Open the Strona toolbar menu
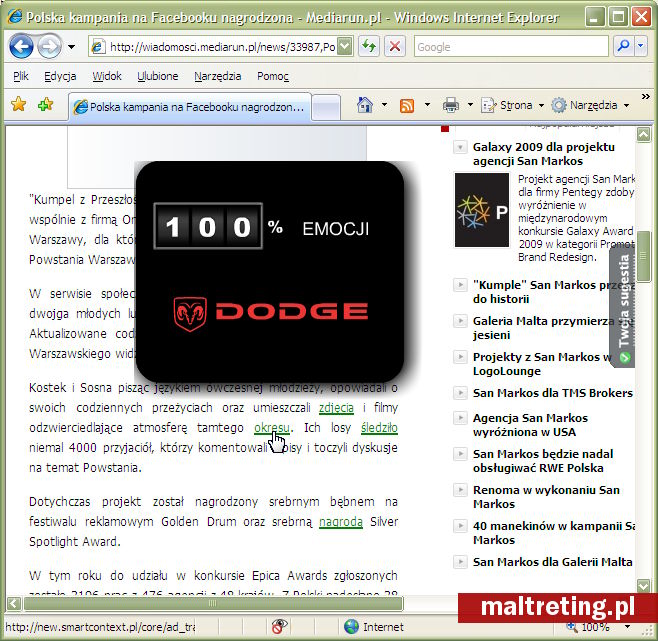The width and height of the screenshot is (658, 641). 512,105
